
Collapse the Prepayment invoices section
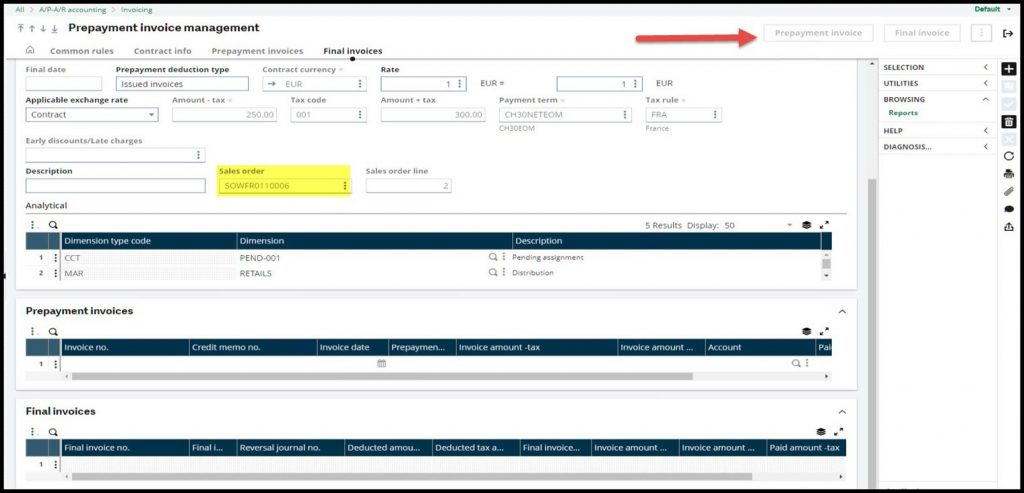(842, 311)
